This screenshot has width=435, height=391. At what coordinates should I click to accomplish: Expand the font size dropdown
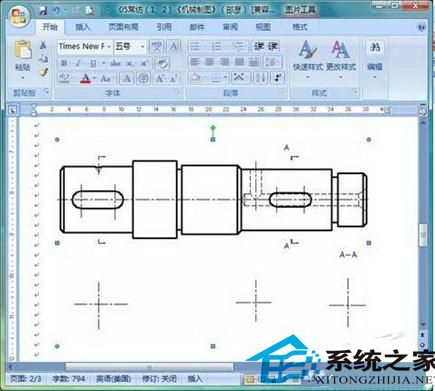click(x=142, y=47)
